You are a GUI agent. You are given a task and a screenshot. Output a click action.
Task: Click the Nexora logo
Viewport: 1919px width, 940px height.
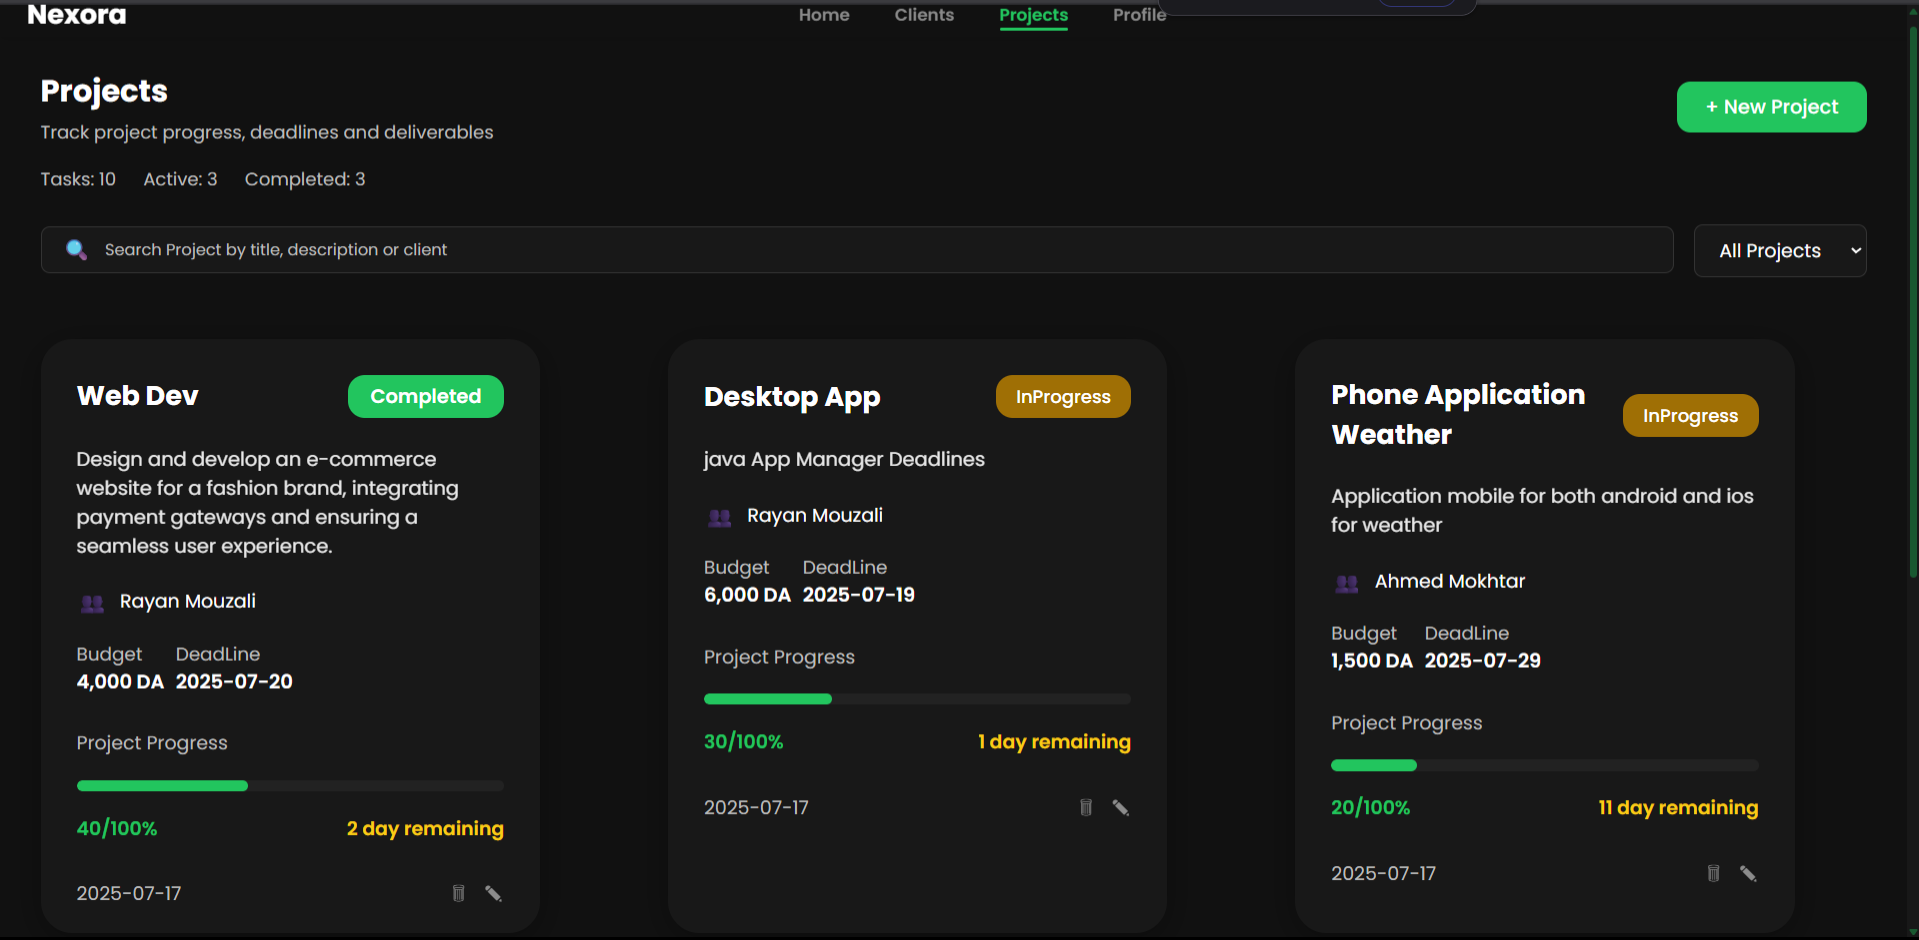coord(75,14)
